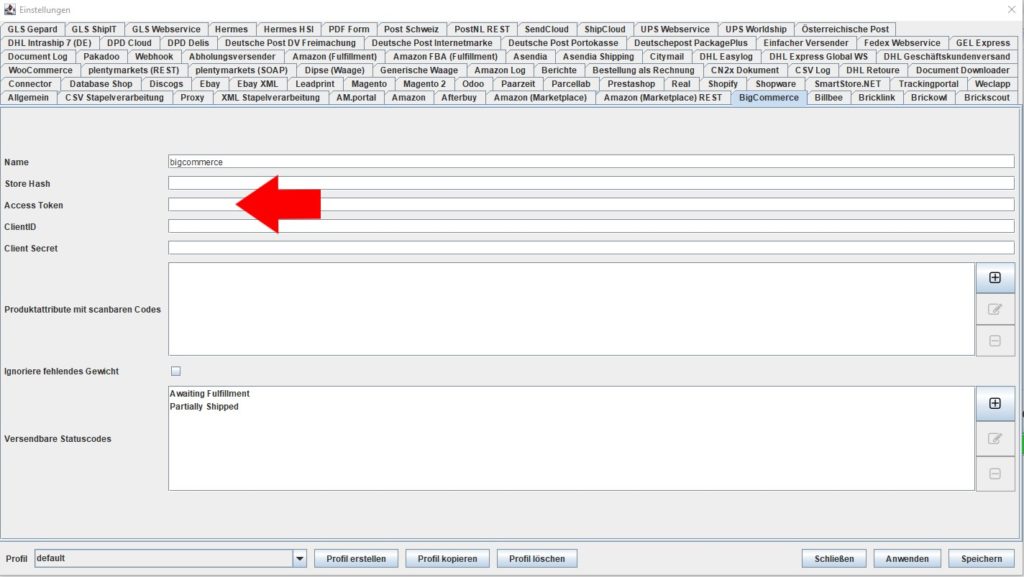Focus the Client Secret input field

[591, 248]
